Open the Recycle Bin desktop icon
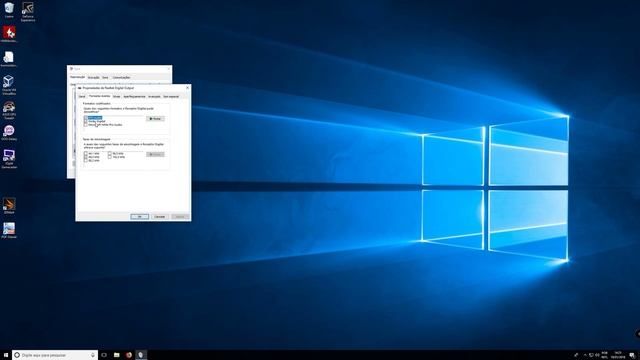 [9, 10]
